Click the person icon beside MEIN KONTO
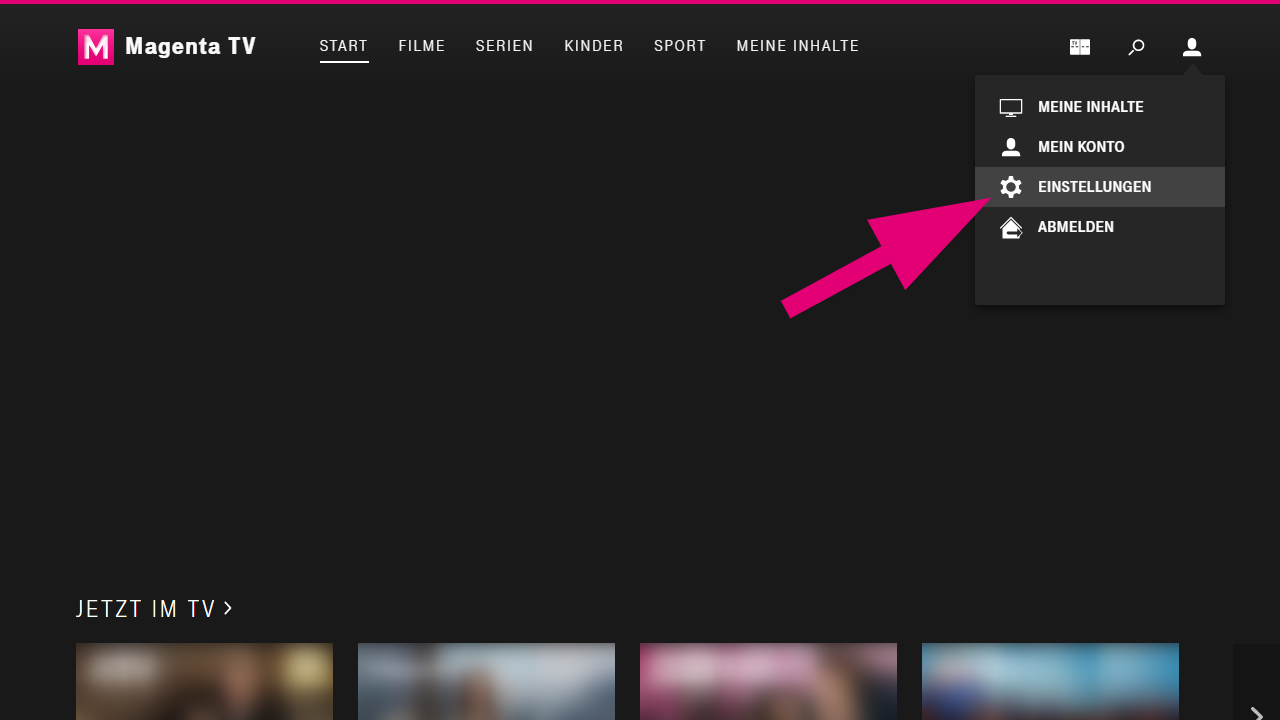1280x720 pixels. [x=1011, y=147]
